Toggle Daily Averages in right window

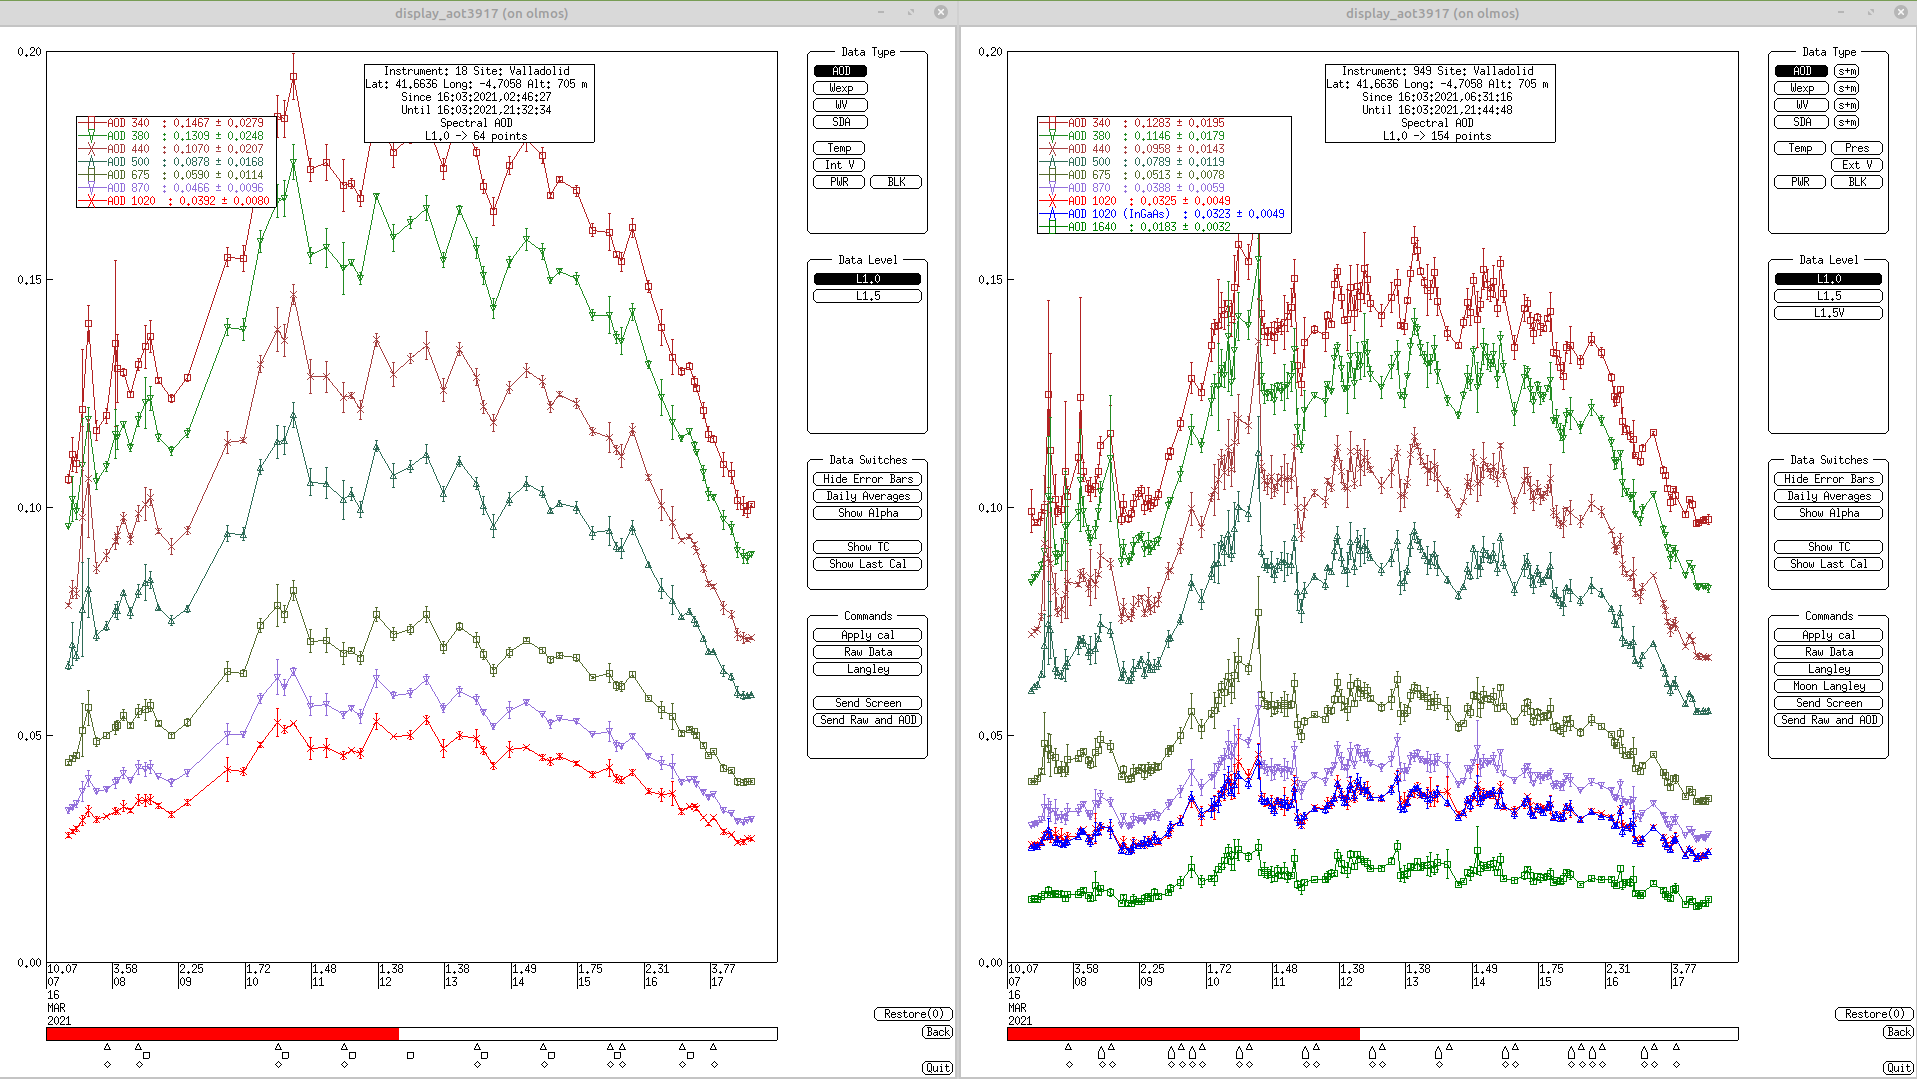pos(1828,496)
